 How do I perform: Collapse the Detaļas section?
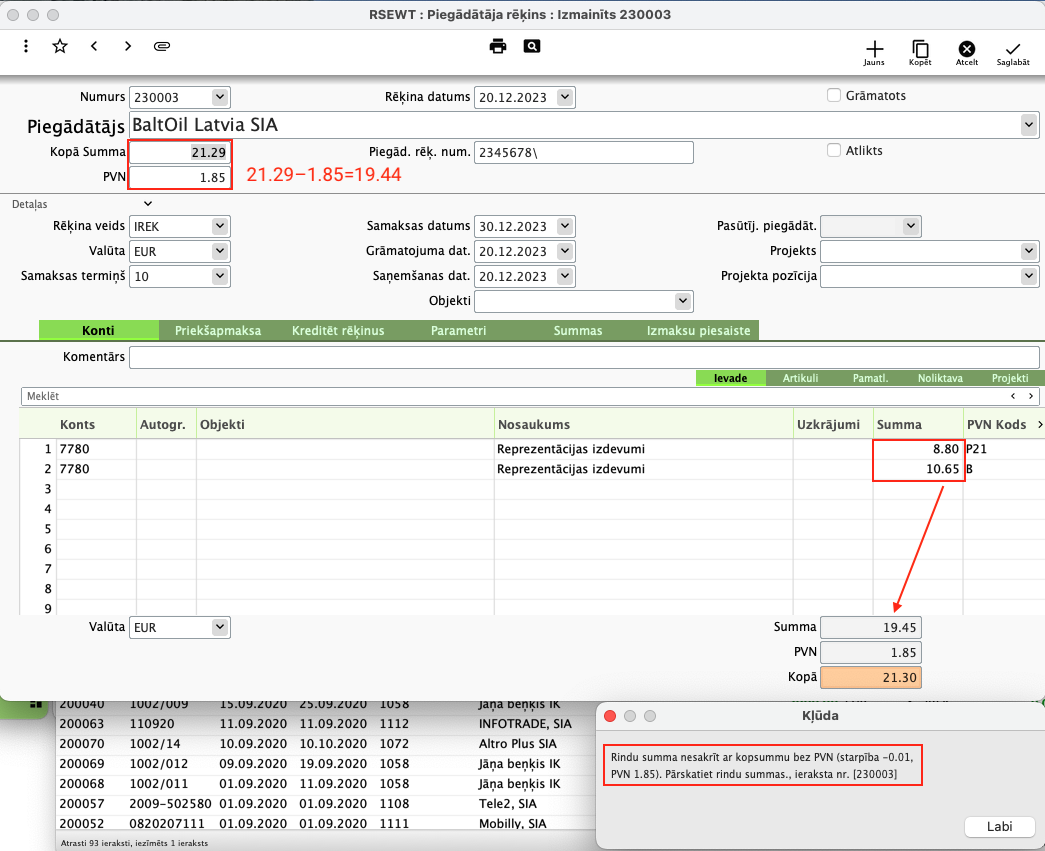[x=148, y=204]
